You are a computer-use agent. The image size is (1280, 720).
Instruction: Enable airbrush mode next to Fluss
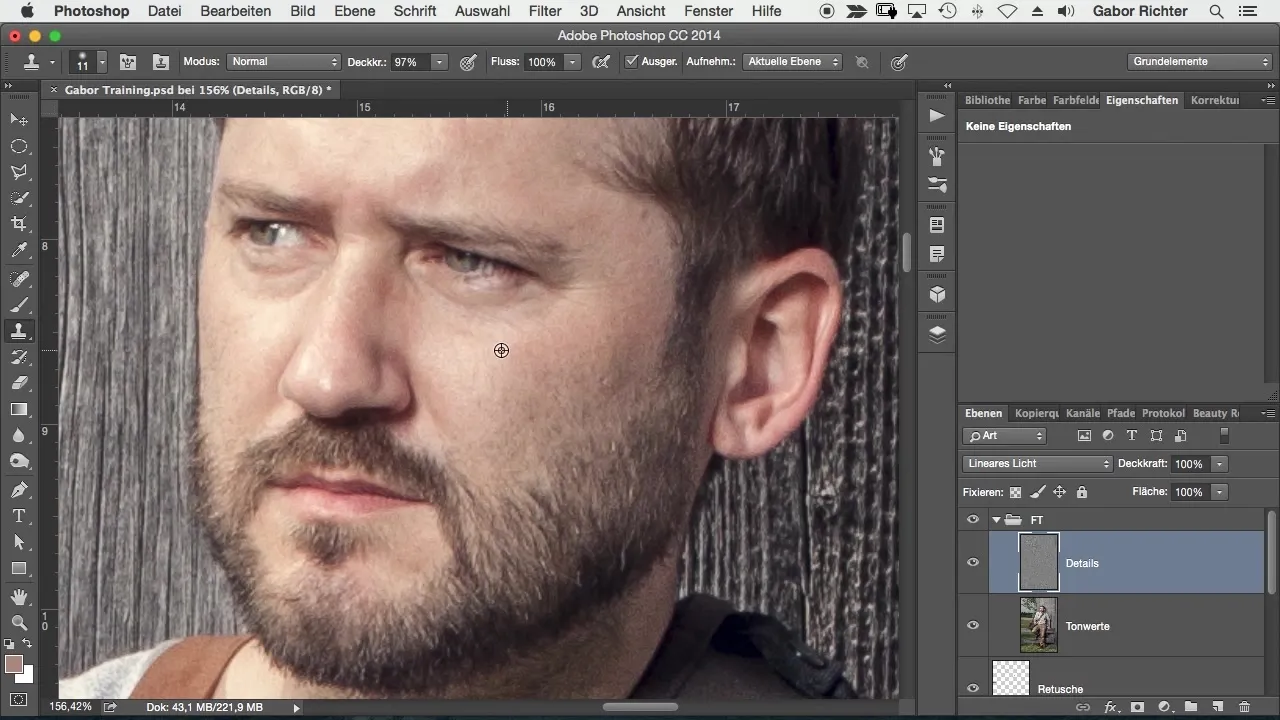pyautogui.click(x=601, y=62)
